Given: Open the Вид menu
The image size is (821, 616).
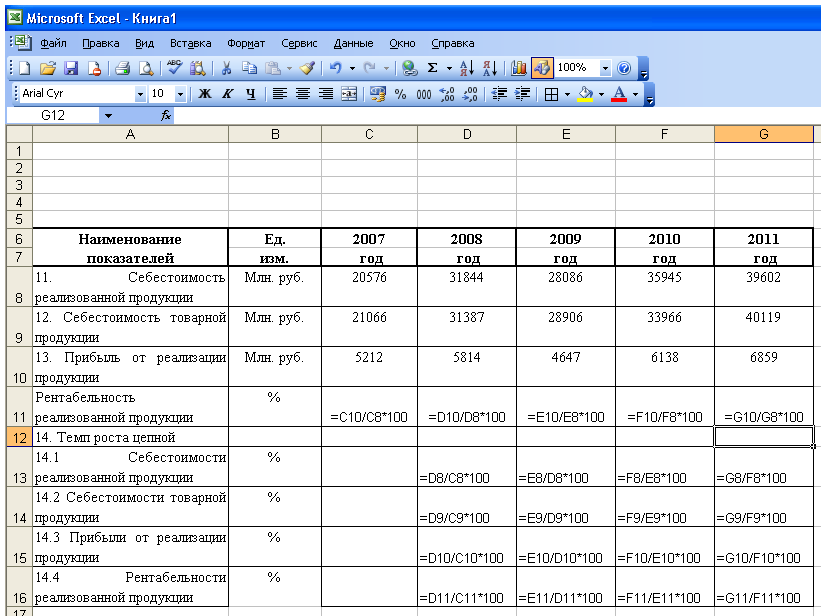Looking at the screenshot, I should point(145,43).
